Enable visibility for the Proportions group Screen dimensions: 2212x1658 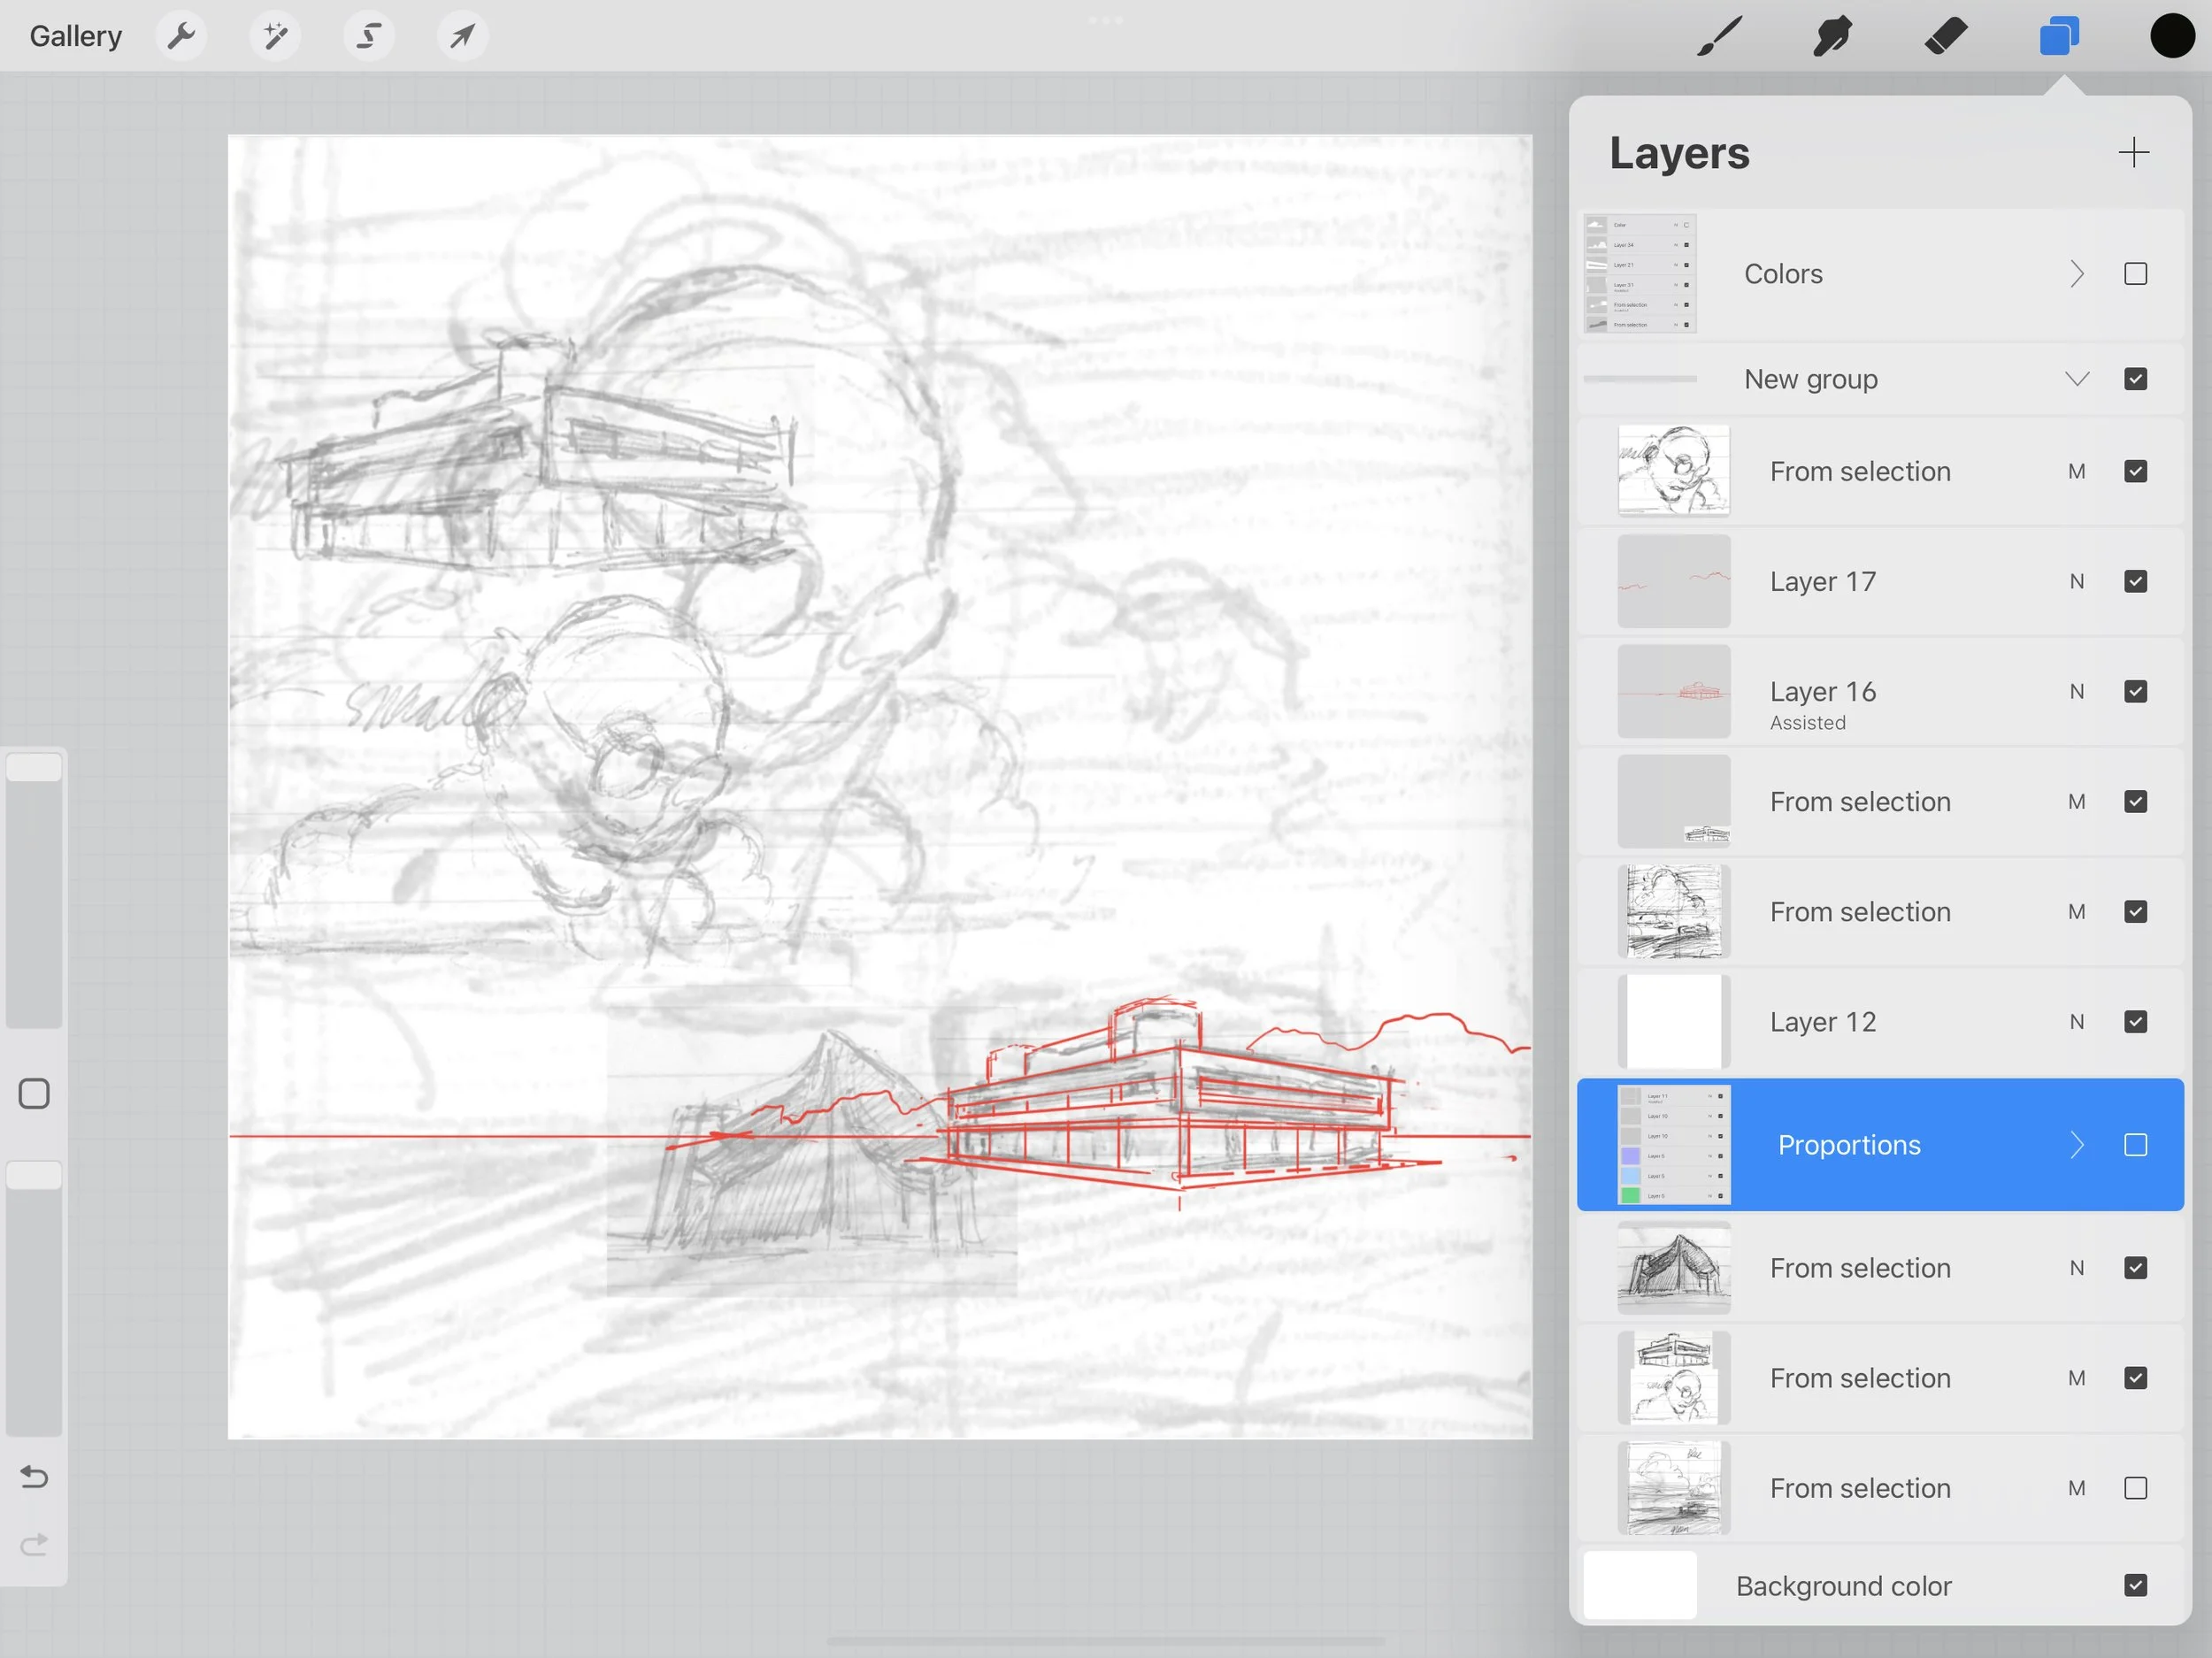coord(2136,1144)
